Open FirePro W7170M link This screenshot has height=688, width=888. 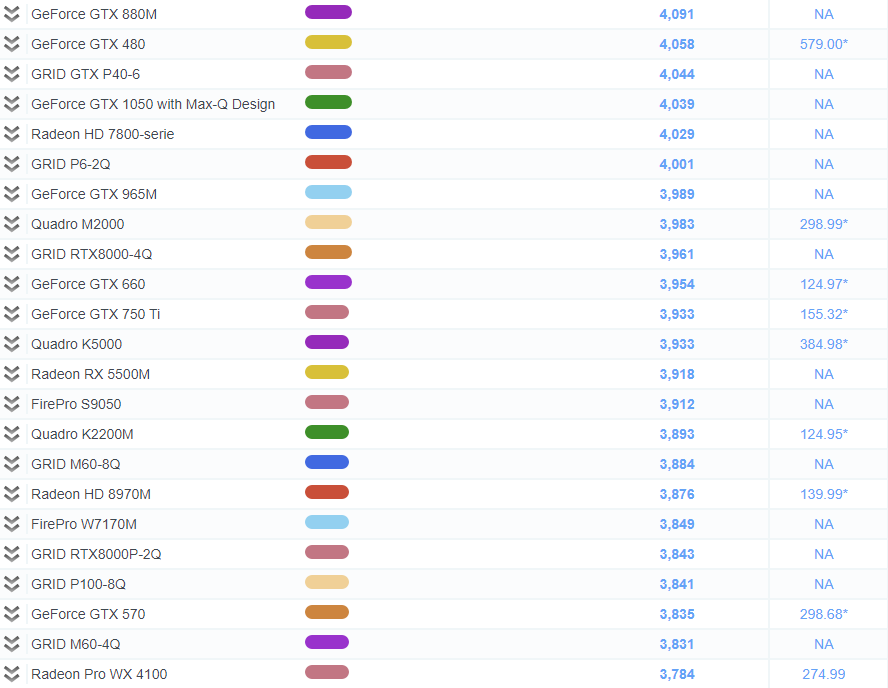84,524
